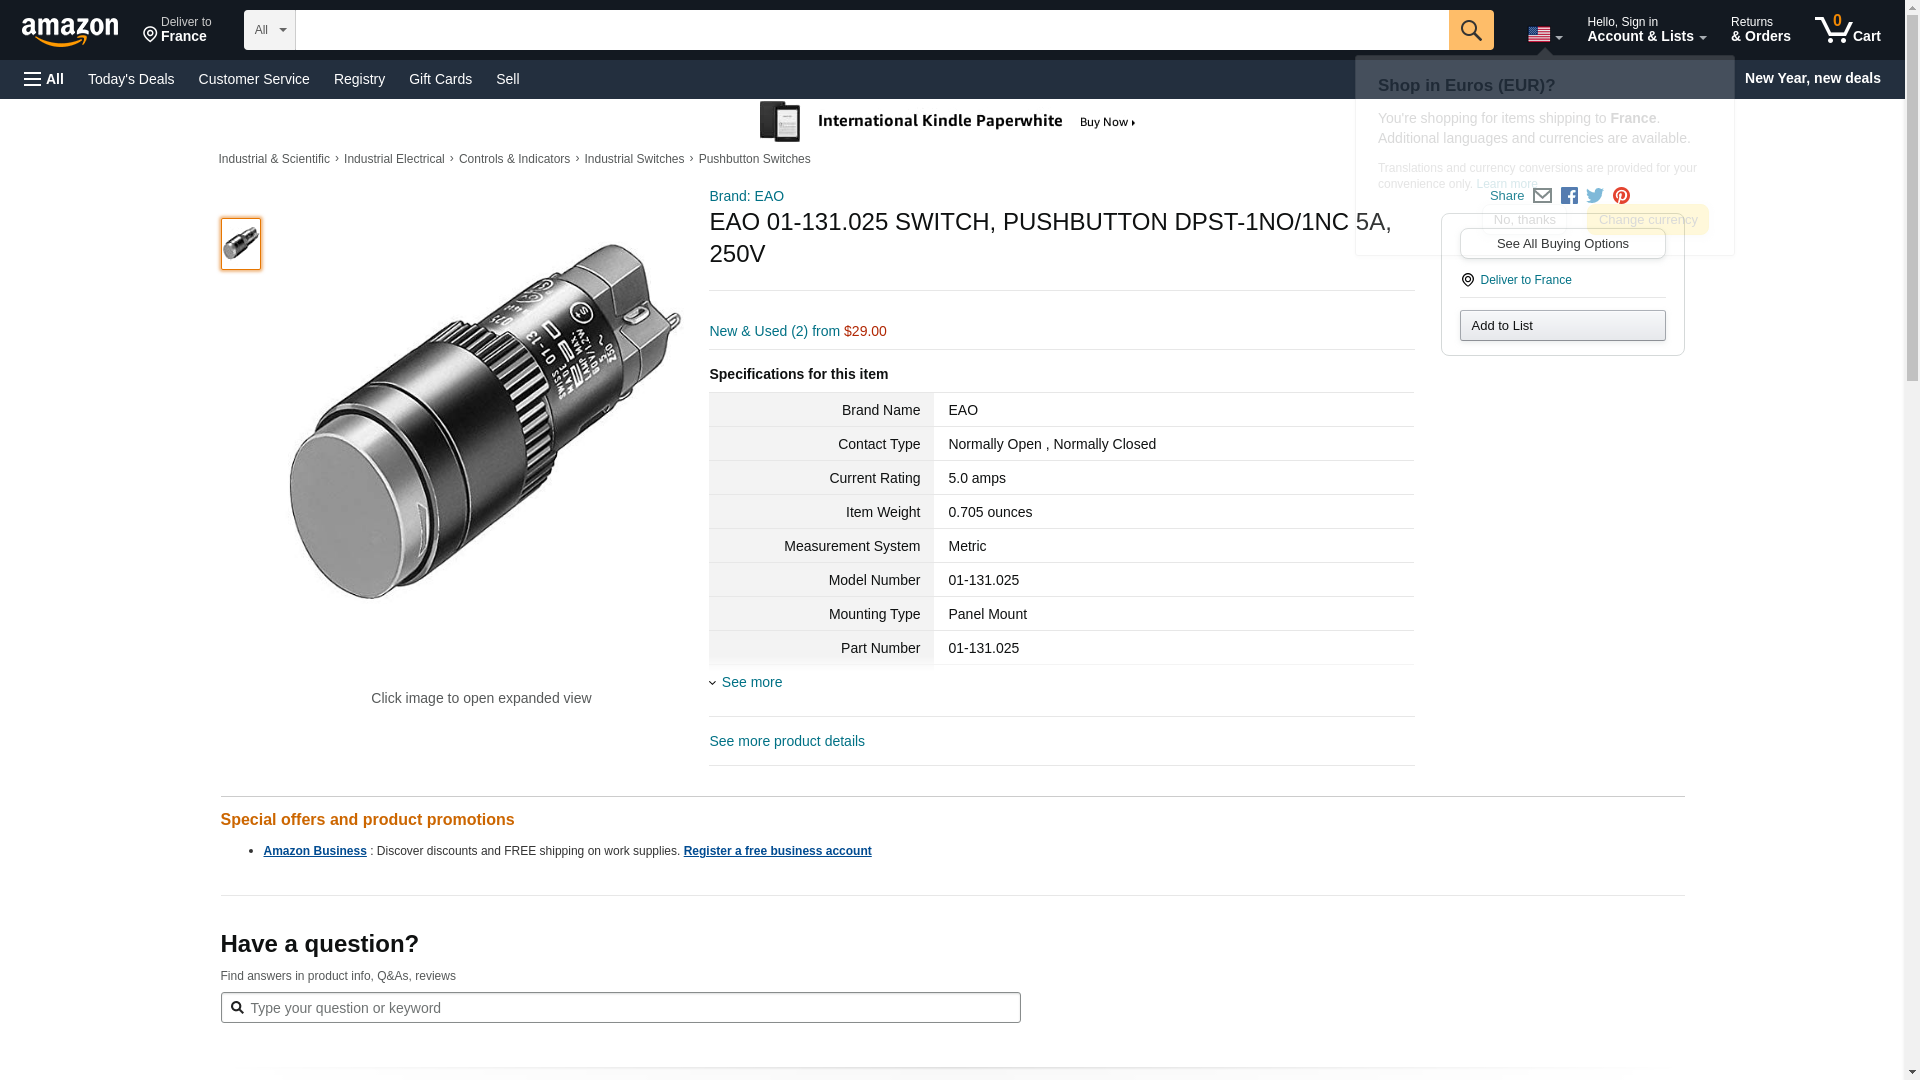The width and height of the screenshot is (1920, 1080).
Task: Open Add to List dropdown
Action: tap(1562, 326)
